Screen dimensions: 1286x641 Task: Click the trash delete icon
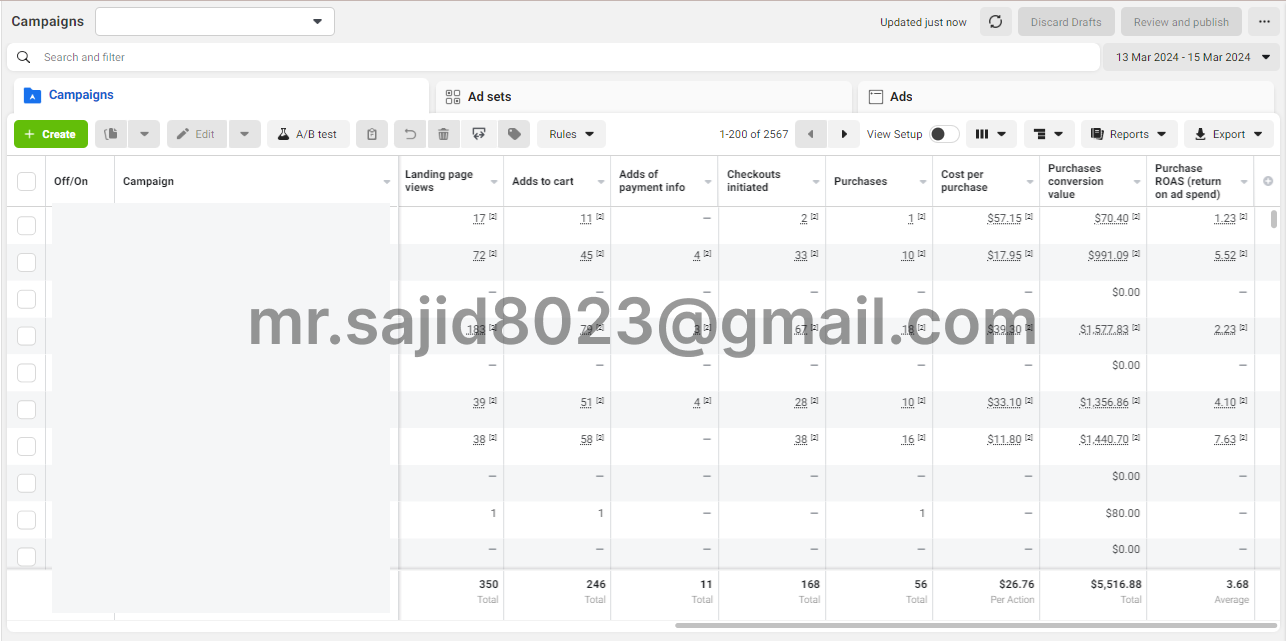[444, 134]
